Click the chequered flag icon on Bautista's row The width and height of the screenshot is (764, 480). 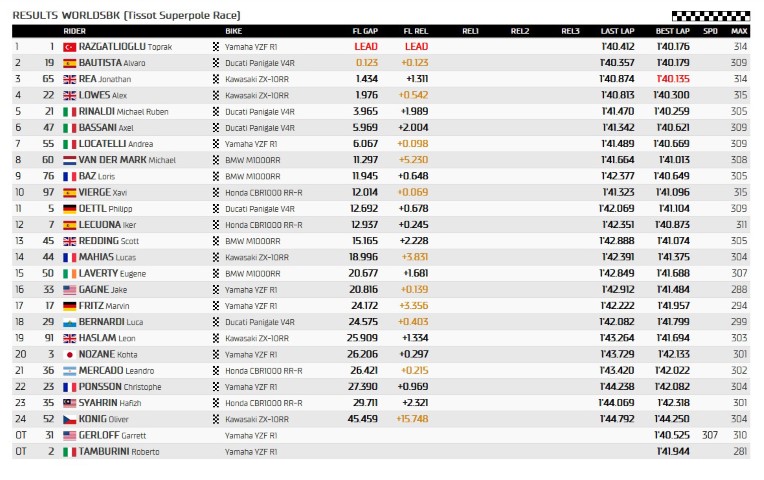click(x=216, y=62)
